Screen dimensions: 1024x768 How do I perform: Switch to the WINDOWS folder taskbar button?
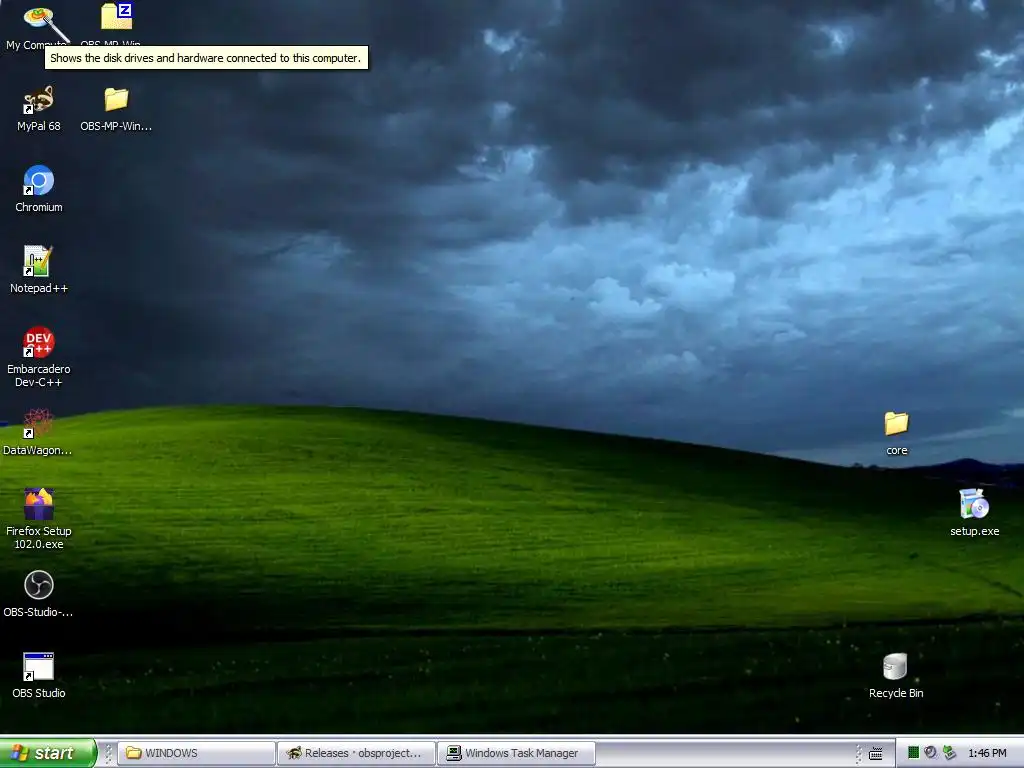click(199, 753)
